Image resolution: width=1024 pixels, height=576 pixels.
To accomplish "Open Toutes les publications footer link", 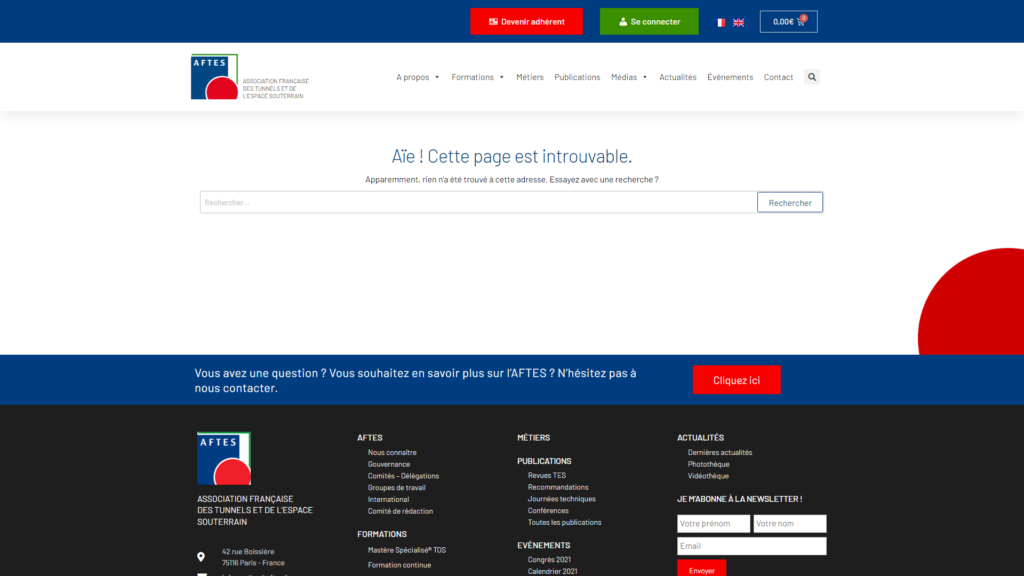I will point(564,522).
